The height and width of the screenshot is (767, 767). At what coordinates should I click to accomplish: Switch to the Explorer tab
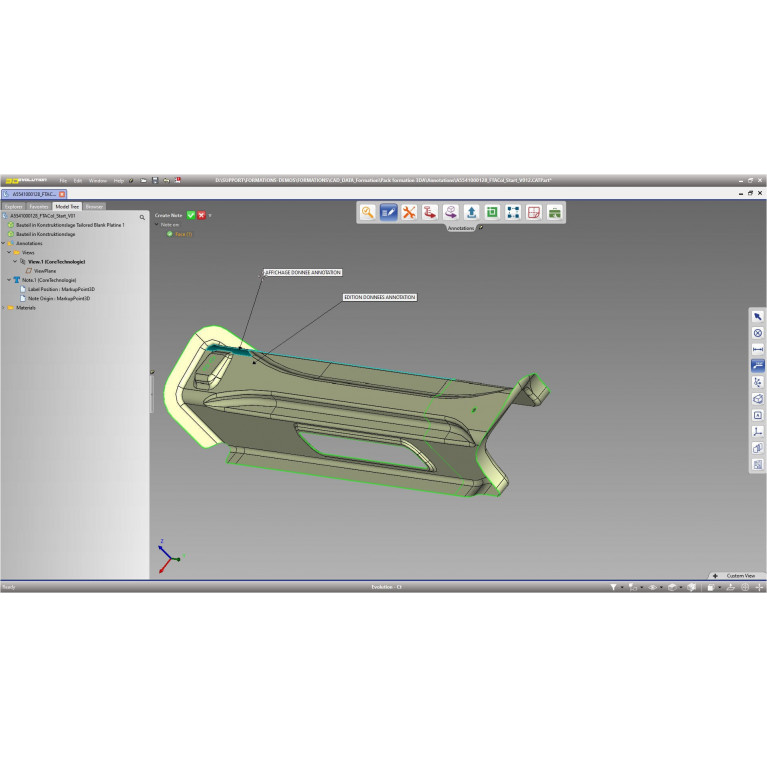pyautogui.click(x=14, y=206)
